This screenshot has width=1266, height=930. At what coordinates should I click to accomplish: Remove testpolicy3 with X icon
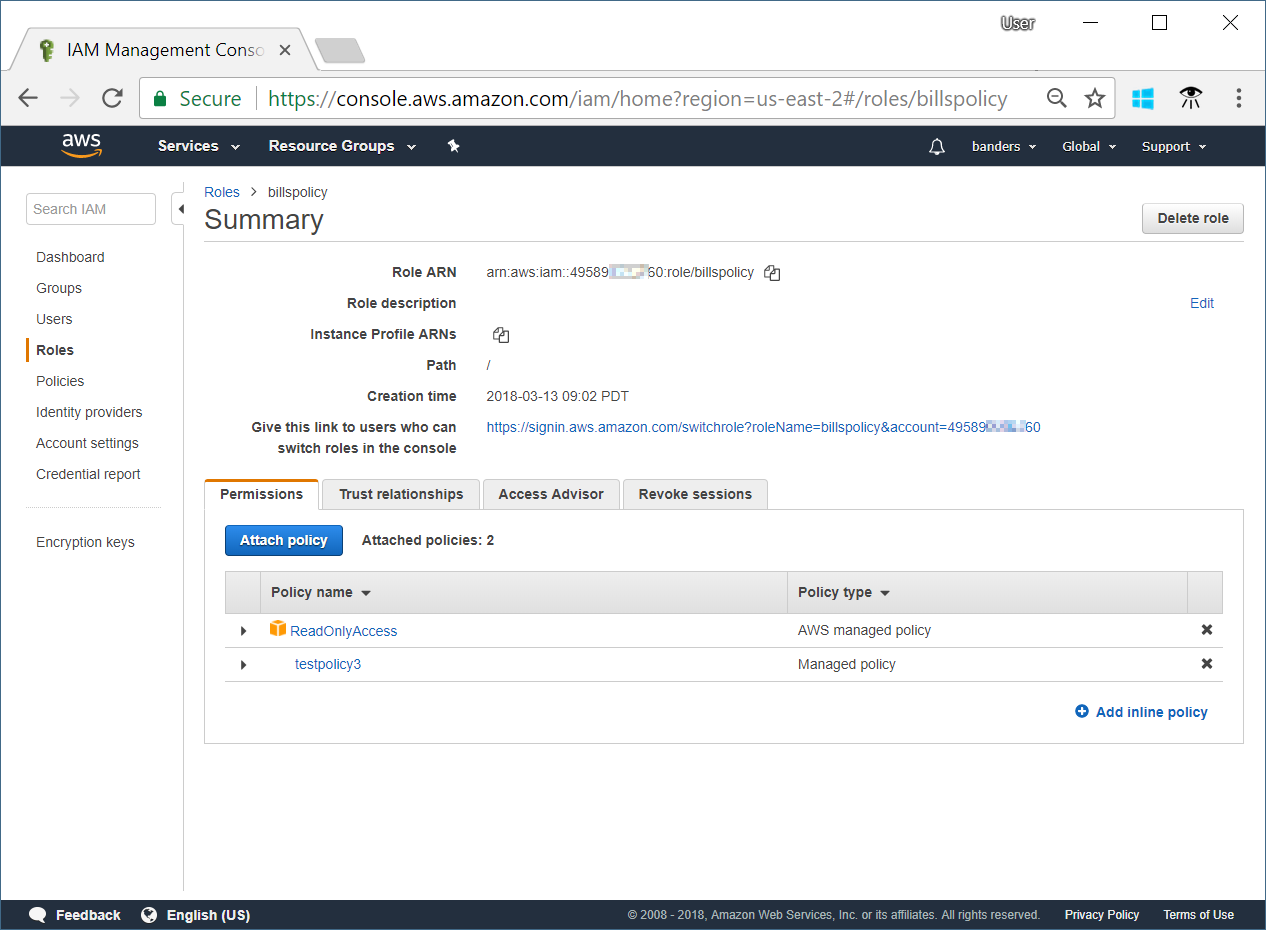(x=1207, y=664)
